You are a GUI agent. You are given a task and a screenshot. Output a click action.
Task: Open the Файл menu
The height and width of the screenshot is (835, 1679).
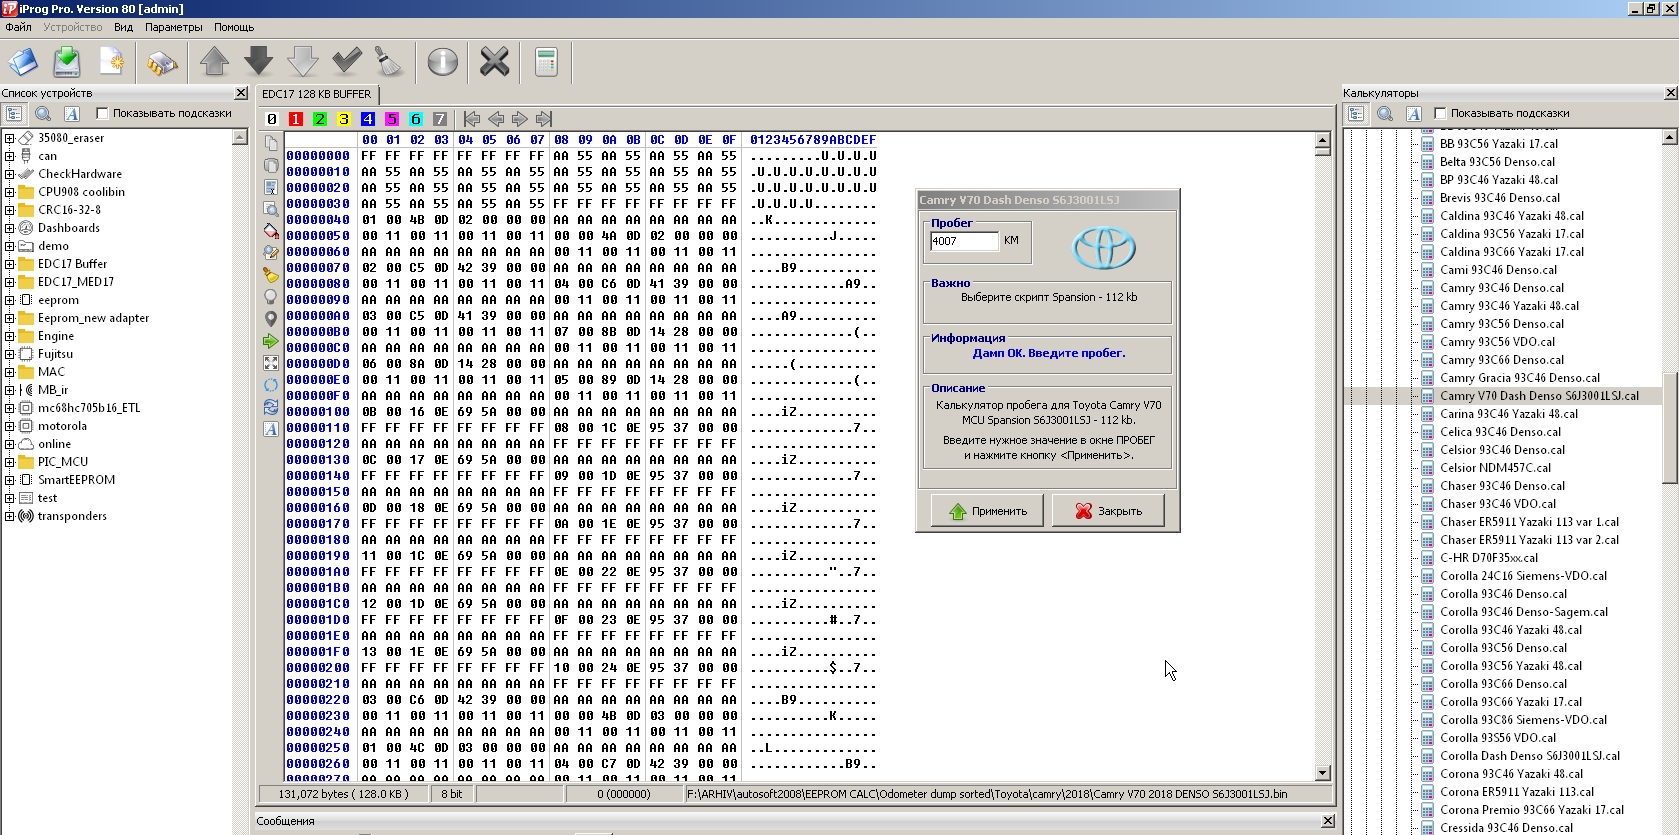coord(19,27)
